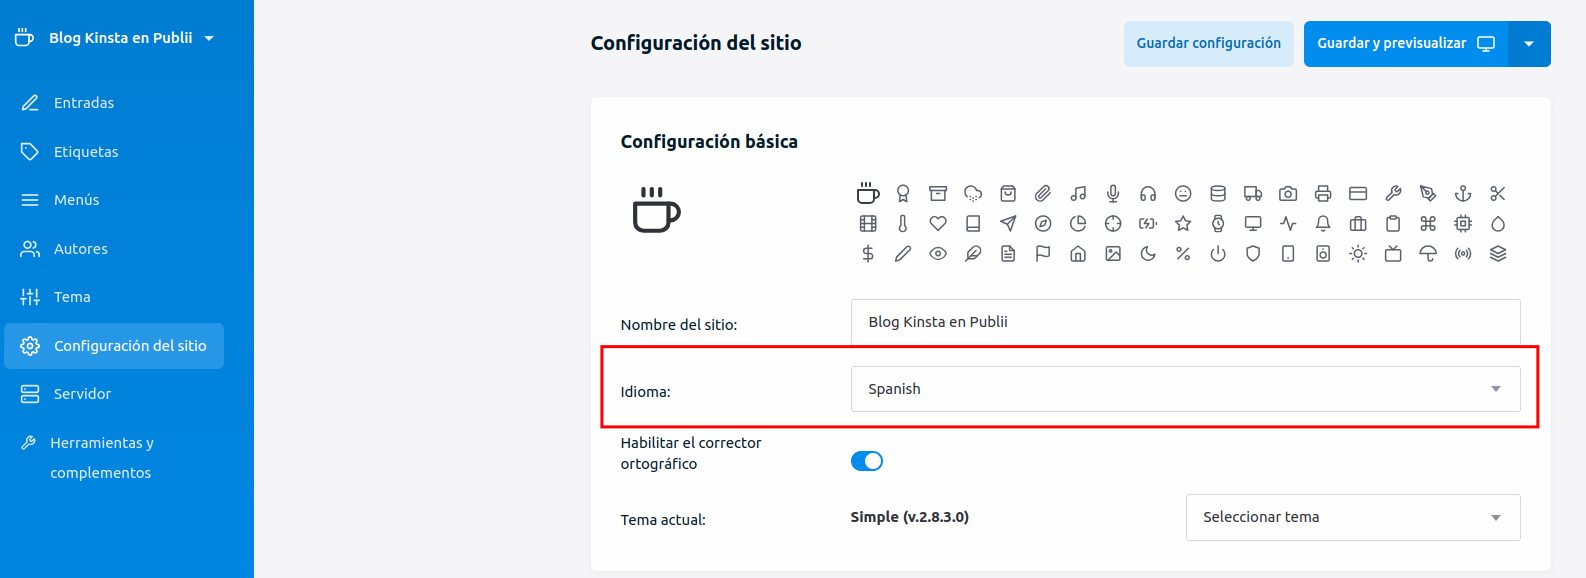Choose the stacked layers icon
The image size is (1586, 578).
(1498, 254)
